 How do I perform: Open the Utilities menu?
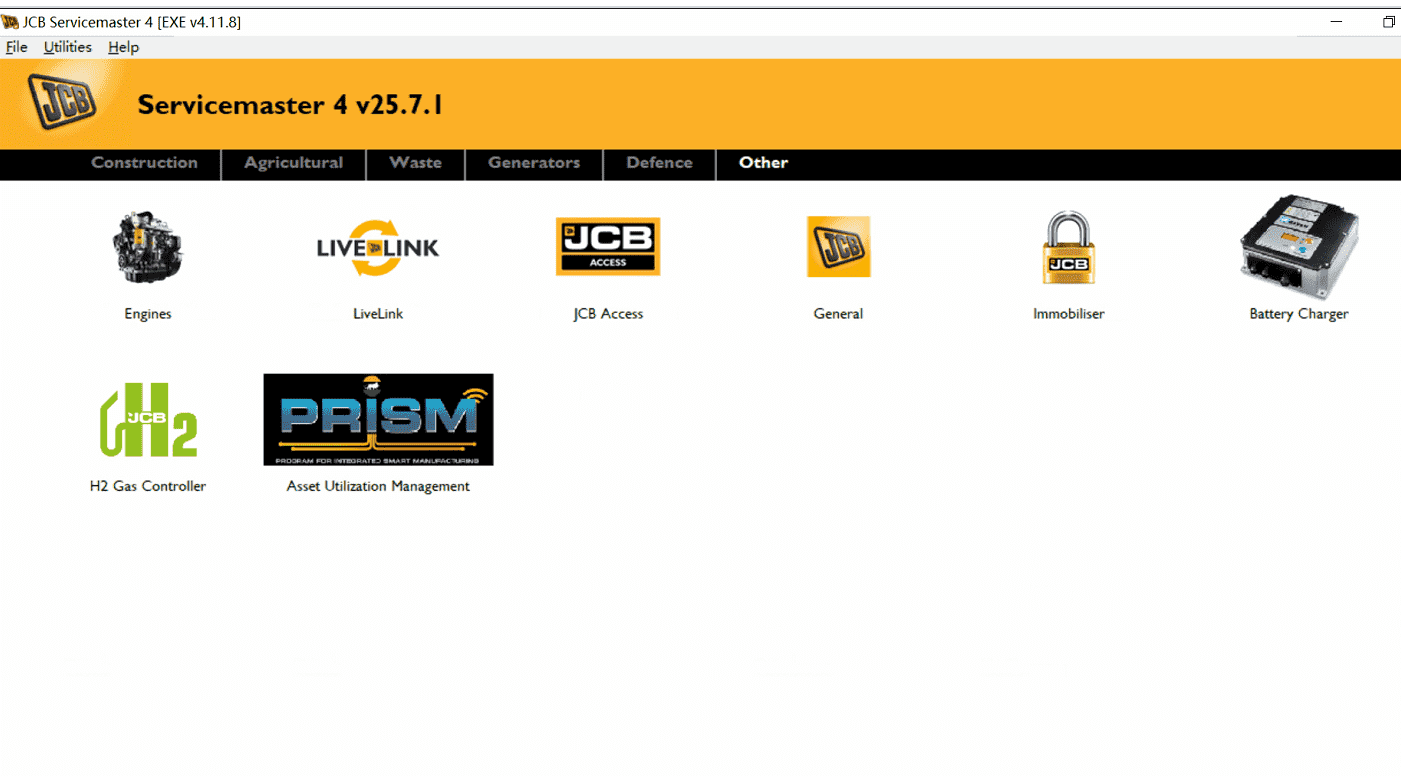pyautogui.click(x=67, y=47)
